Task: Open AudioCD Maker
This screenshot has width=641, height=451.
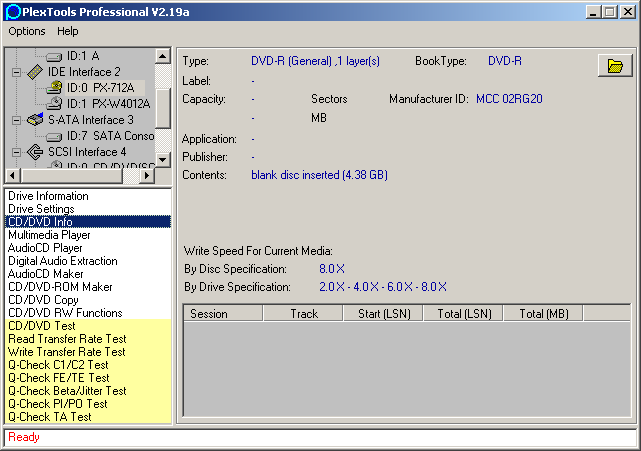Action: coord(88,274)
